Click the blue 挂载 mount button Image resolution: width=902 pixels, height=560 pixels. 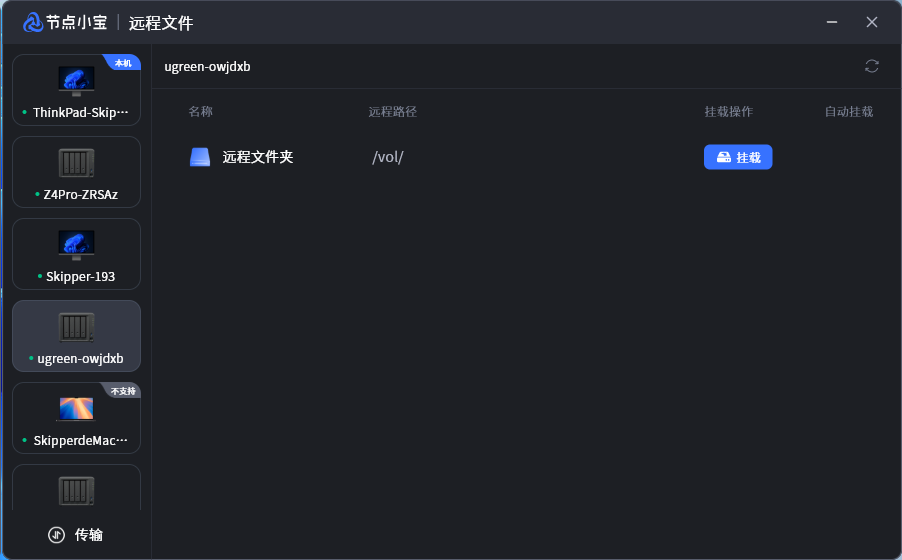(738, 157)
